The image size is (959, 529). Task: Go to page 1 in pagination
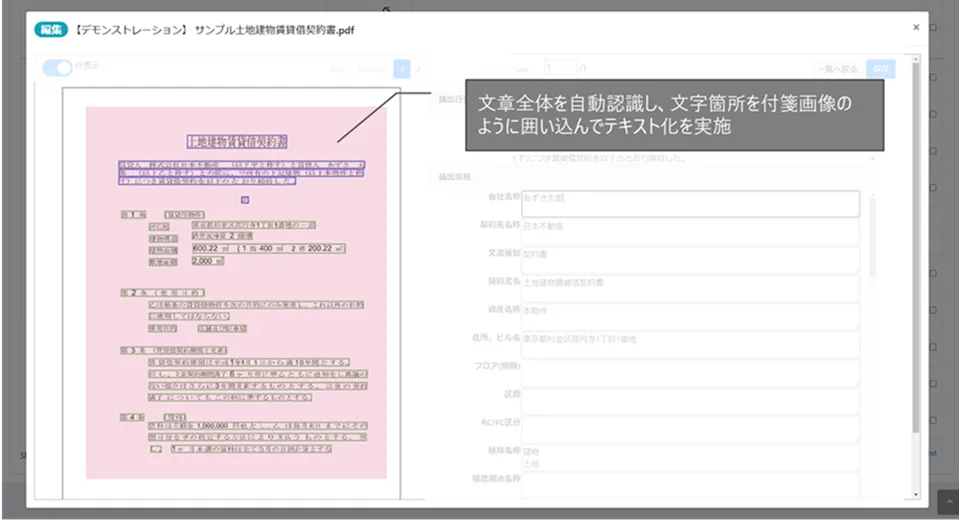(401, 69)
